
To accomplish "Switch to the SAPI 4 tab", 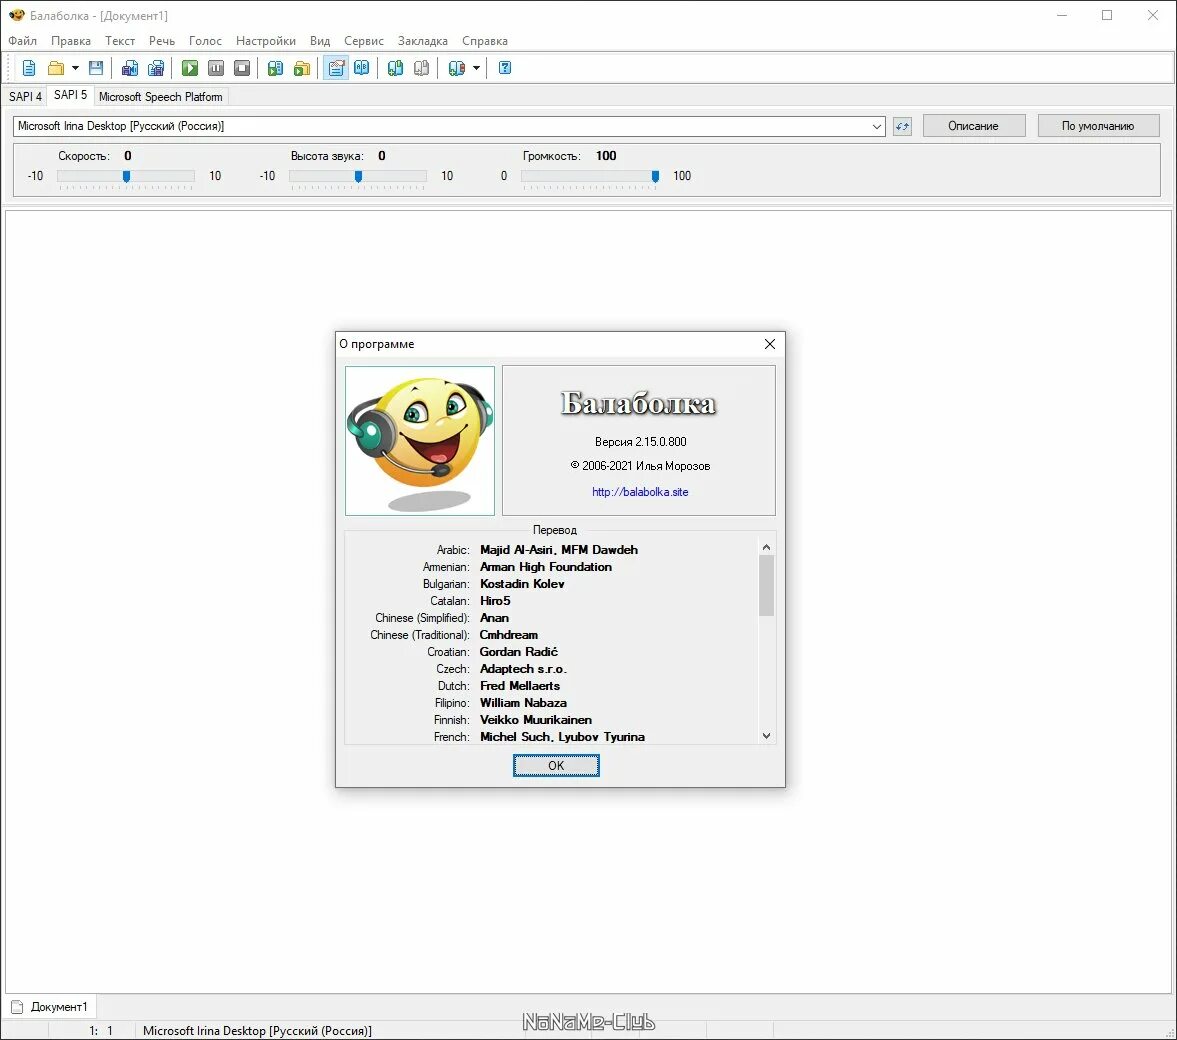I will (x=26, y=97).
